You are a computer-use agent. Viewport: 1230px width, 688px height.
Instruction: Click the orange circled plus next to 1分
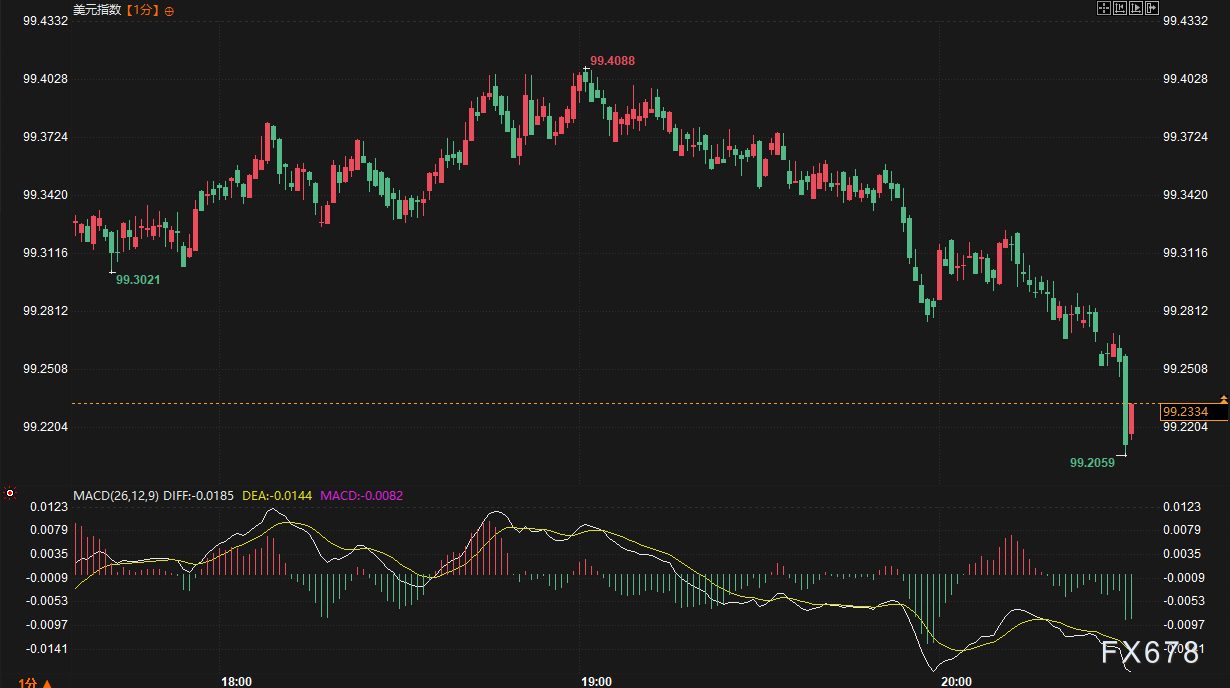(168, 11)
